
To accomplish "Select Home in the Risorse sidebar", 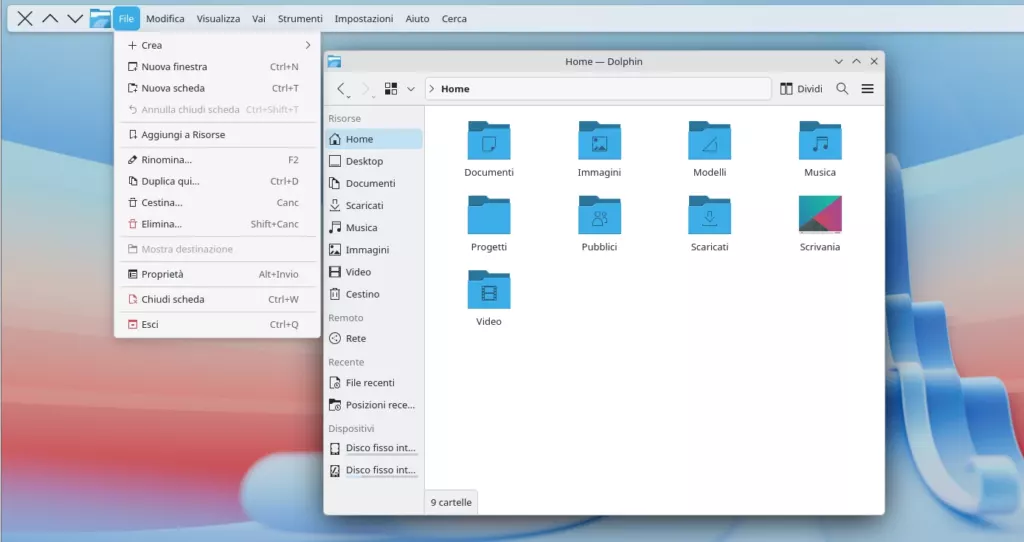I will [374, 139].
